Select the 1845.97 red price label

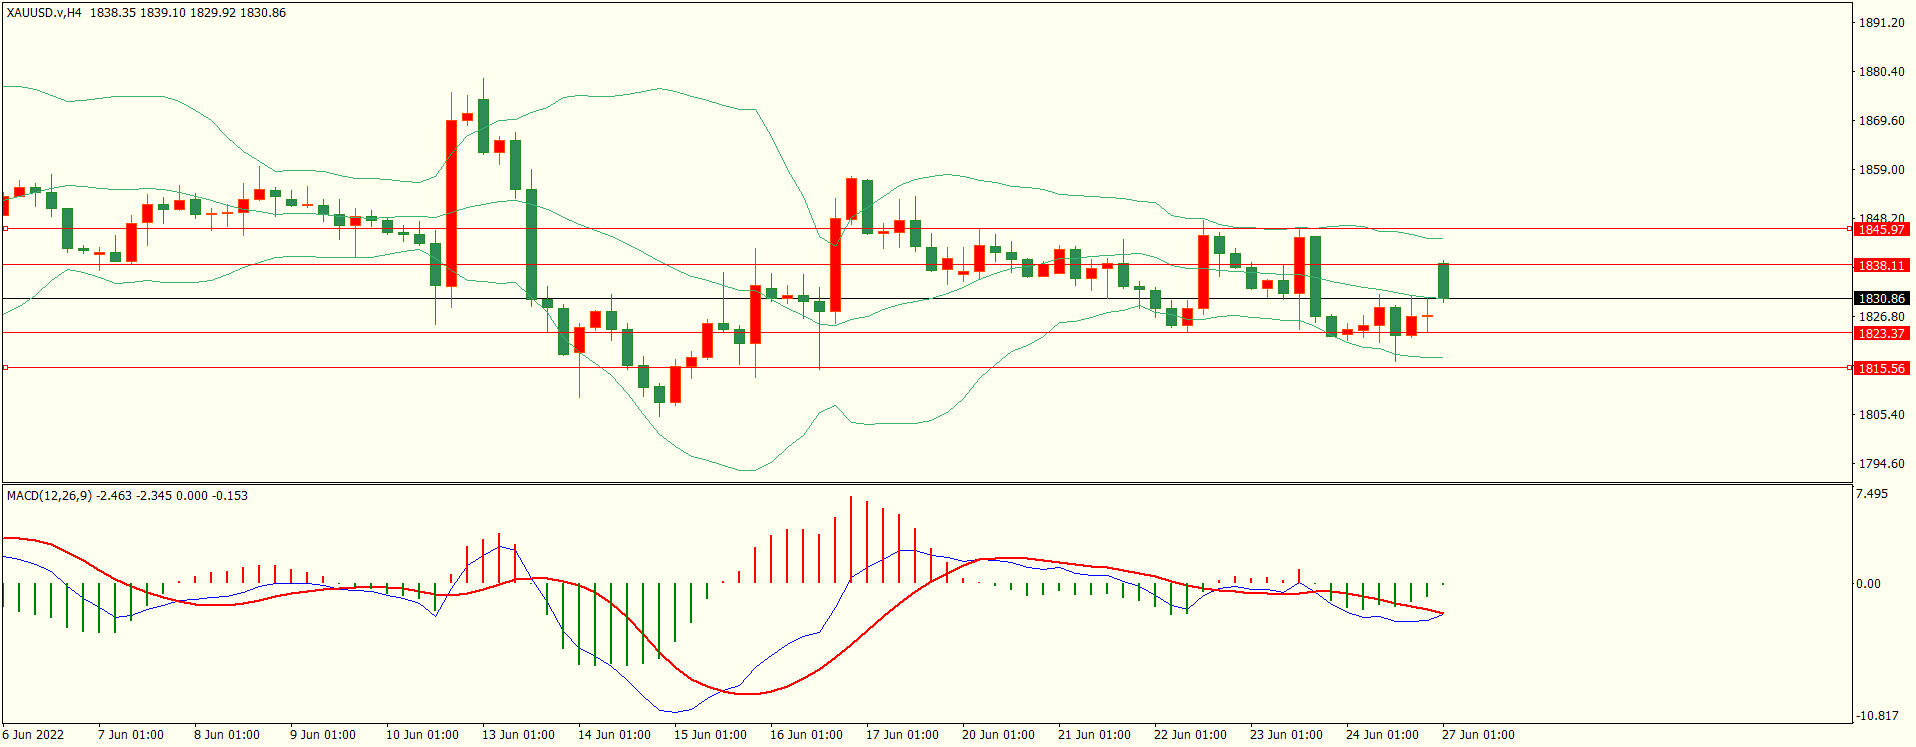(1881, 230)
